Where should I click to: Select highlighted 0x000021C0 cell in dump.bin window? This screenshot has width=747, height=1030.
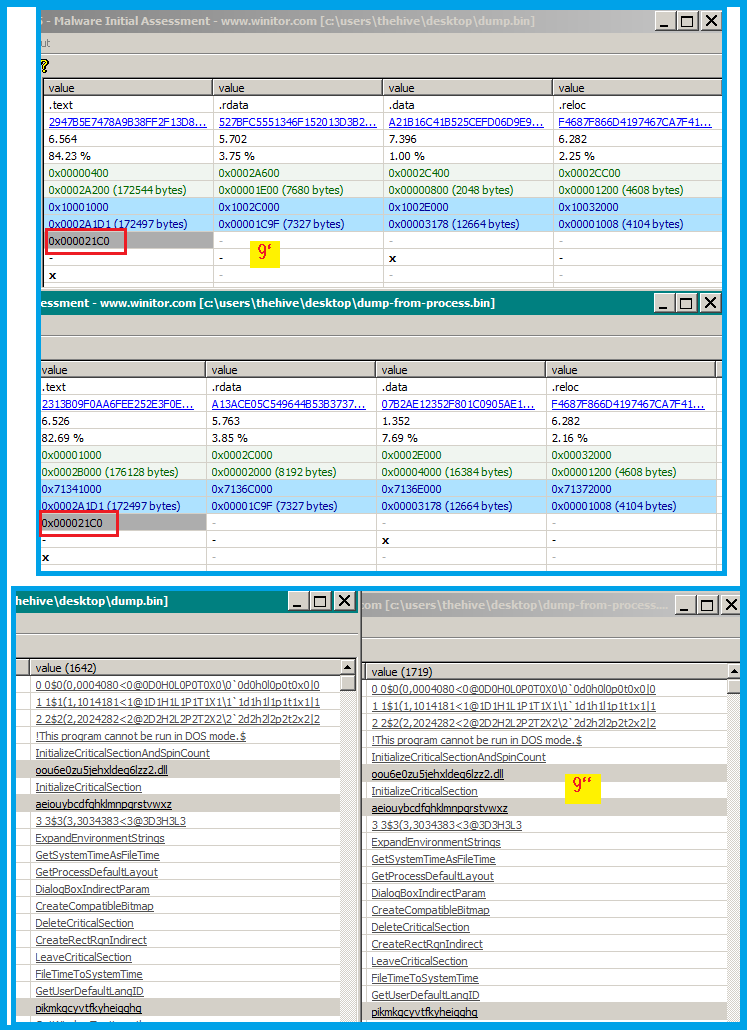(85, 241)
